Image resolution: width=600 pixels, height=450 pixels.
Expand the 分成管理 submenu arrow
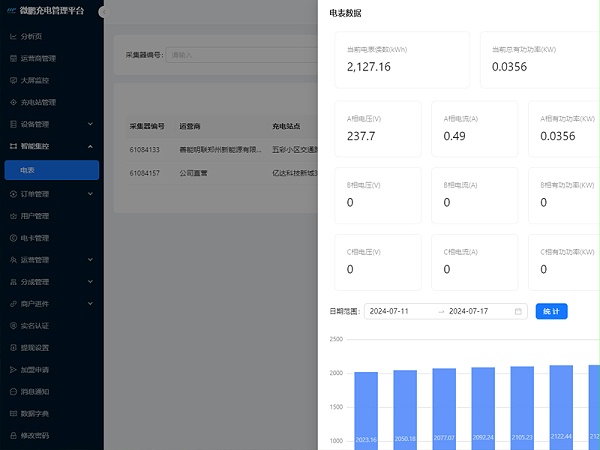pos(90,282)
